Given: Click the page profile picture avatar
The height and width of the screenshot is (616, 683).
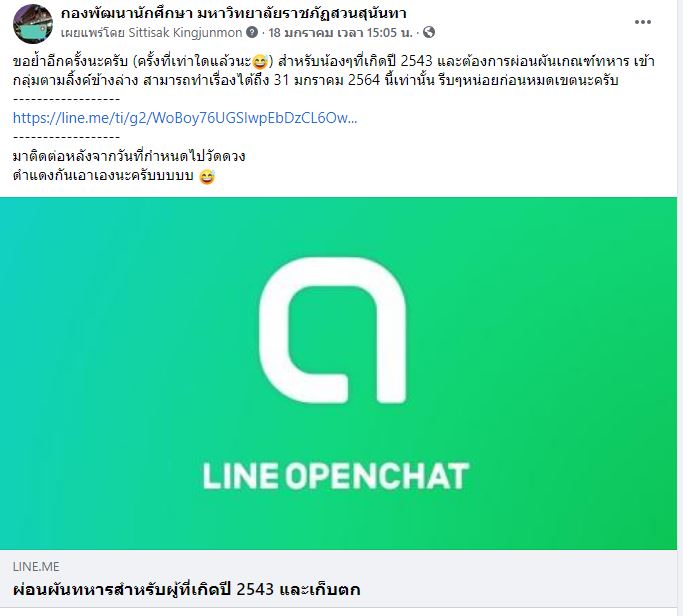Looking at the screenshot, I should pos(33,24).
